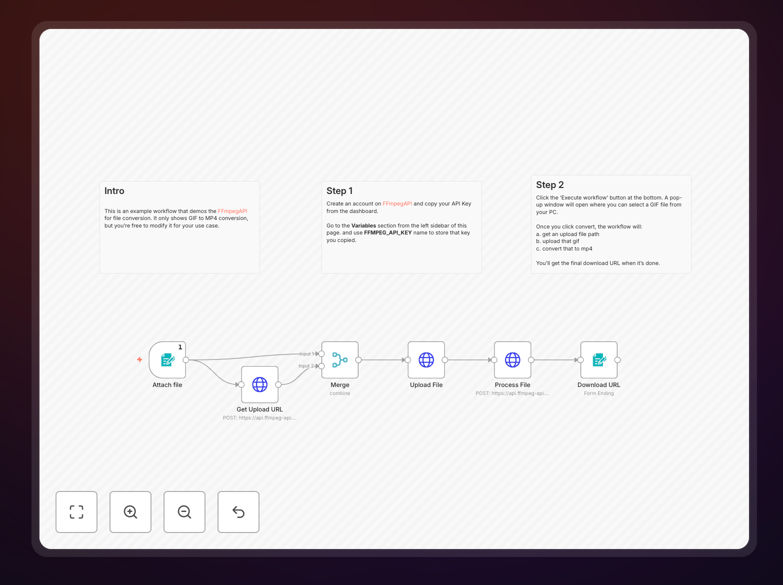Select the Process File globe node
783x585 pixels.
click(x=512, y=360)
